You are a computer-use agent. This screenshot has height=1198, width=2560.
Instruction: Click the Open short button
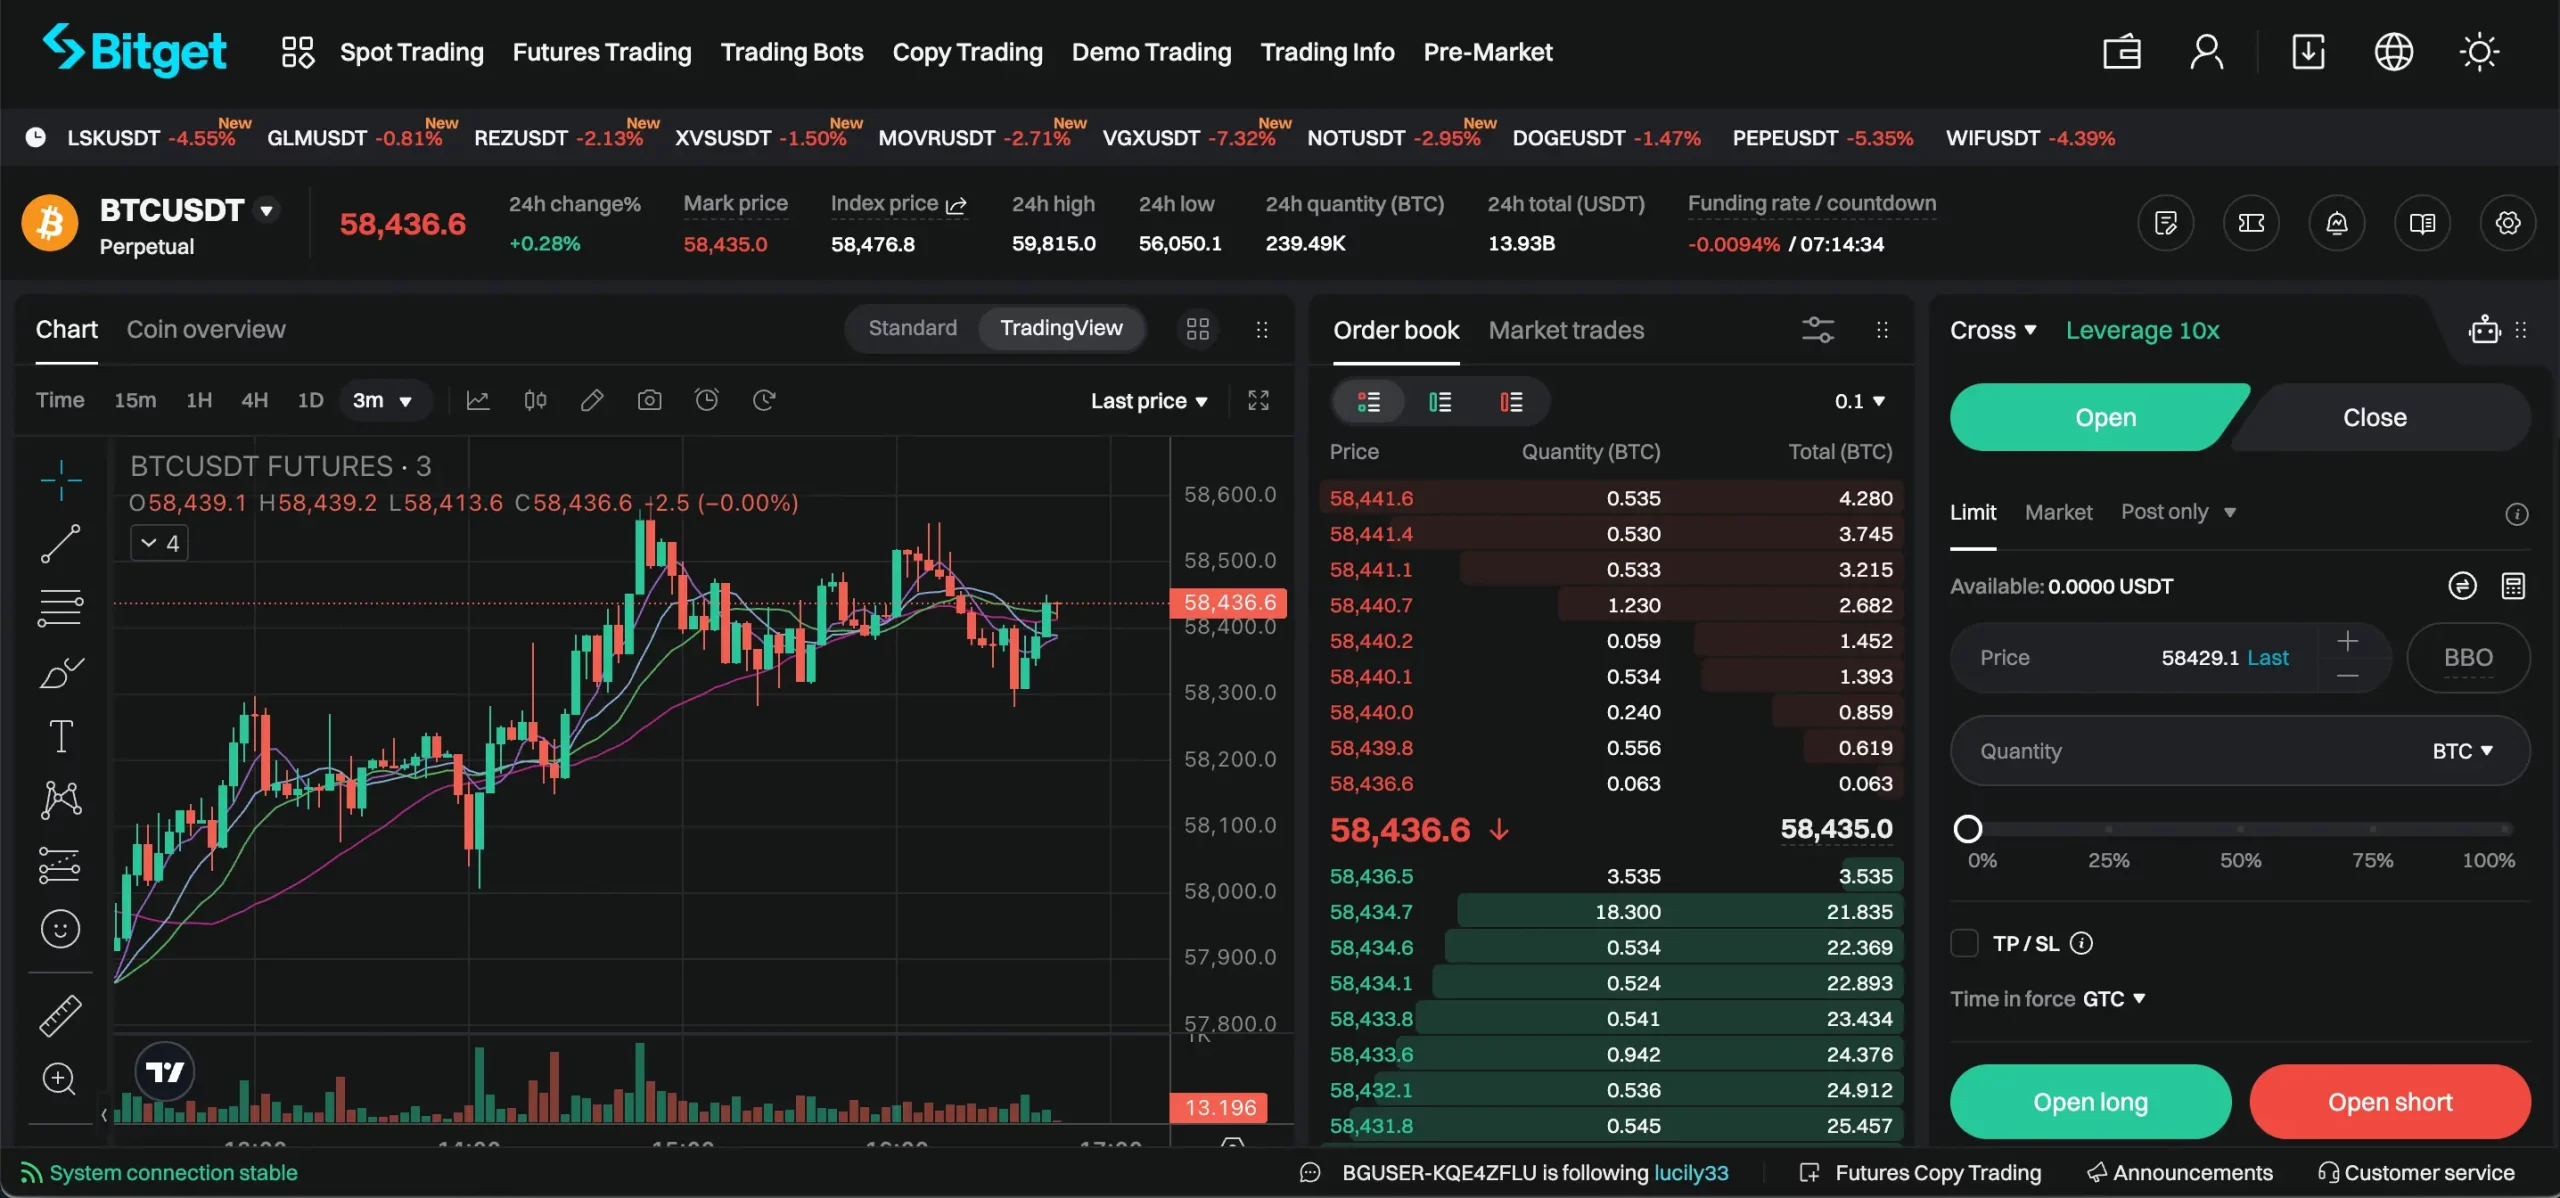point(2390,1102)
